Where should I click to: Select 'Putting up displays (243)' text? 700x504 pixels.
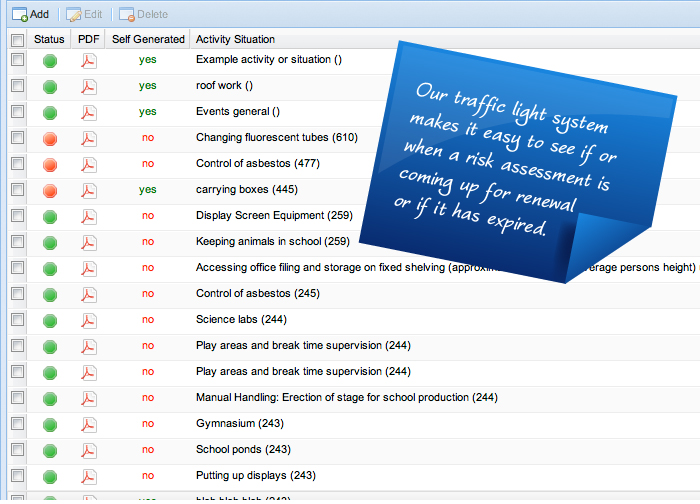tap(256, 475)
